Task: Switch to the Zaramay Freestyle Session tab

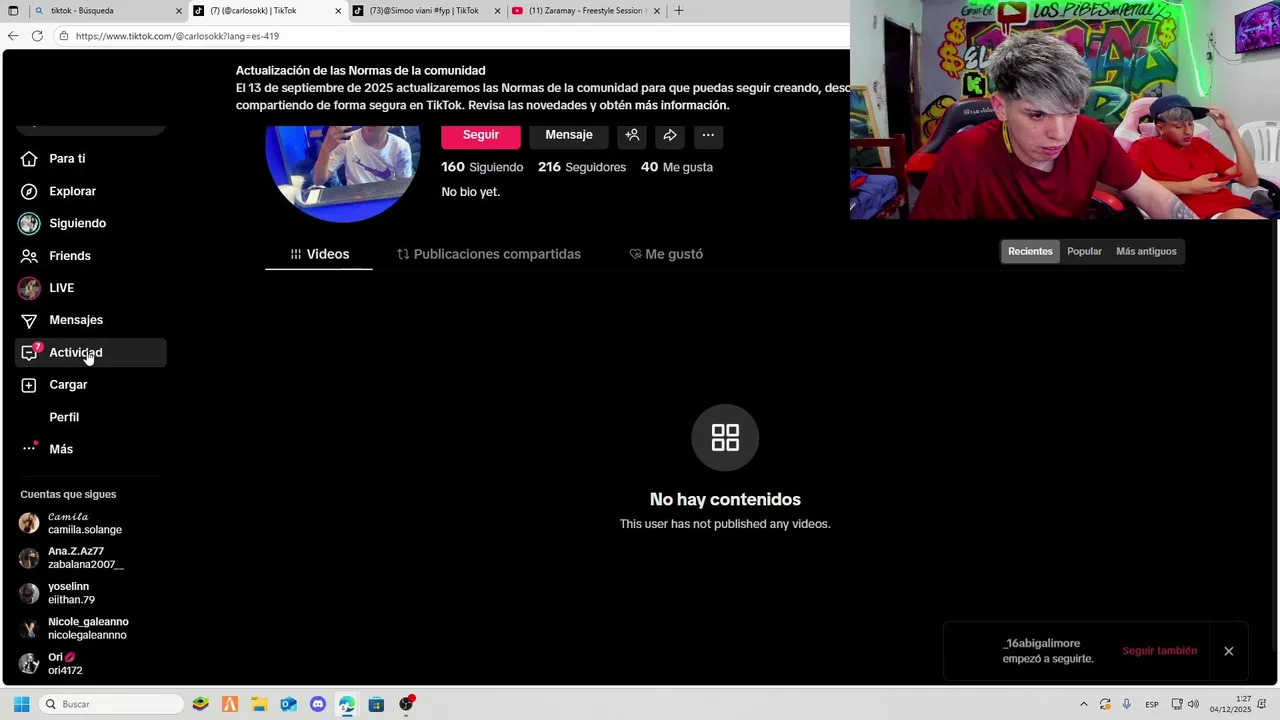Action: 587,11
